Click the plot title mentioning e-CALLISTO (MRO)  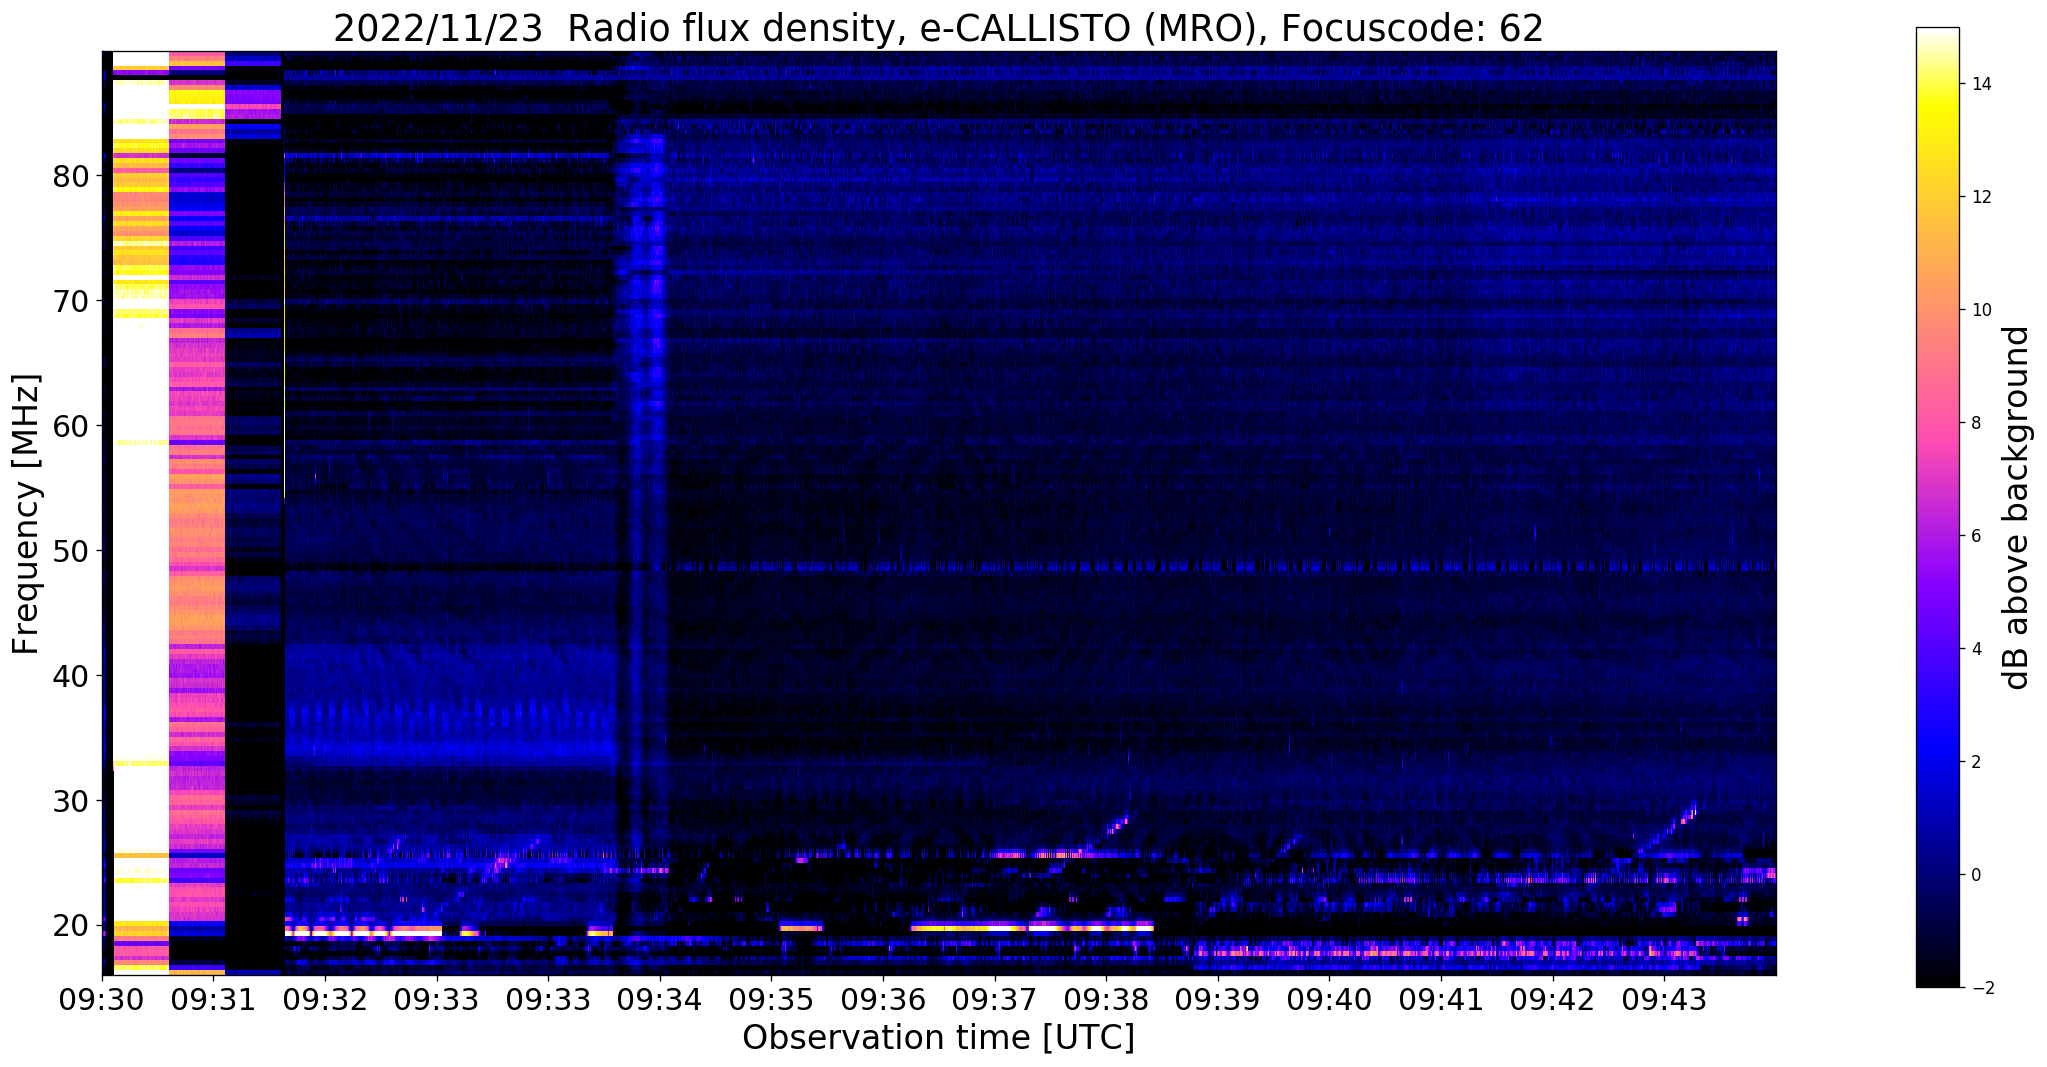(938, 29)
